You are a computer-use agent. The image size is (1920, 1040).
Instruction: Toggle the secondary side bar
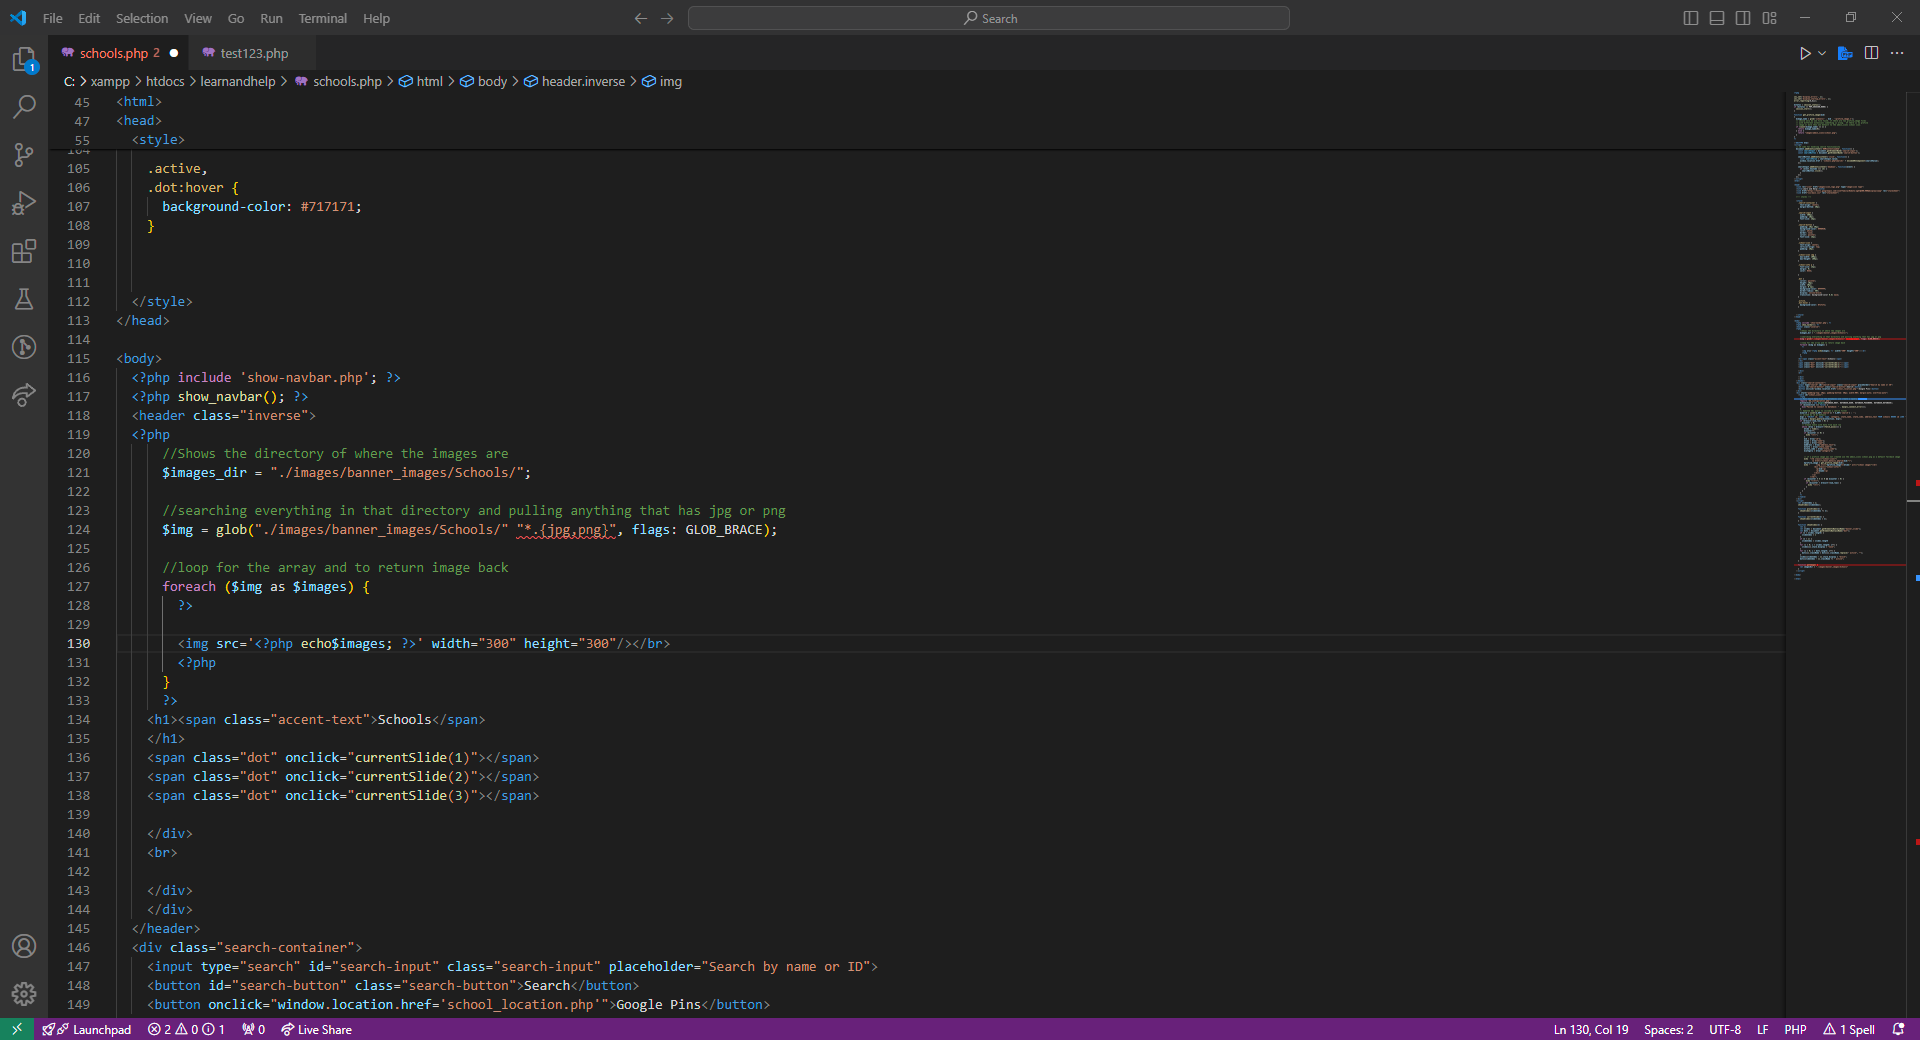click(x=1743, y=18)
